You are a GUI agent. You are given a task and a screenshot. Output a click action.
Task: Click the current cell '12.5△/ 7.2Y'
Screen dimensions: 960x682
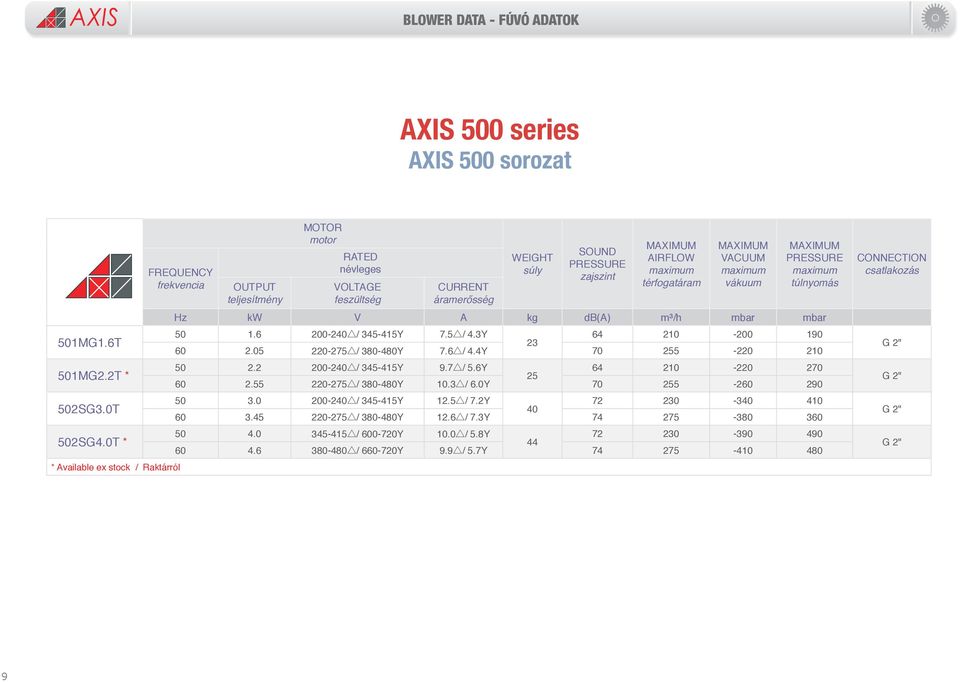(x=463, y=401)
